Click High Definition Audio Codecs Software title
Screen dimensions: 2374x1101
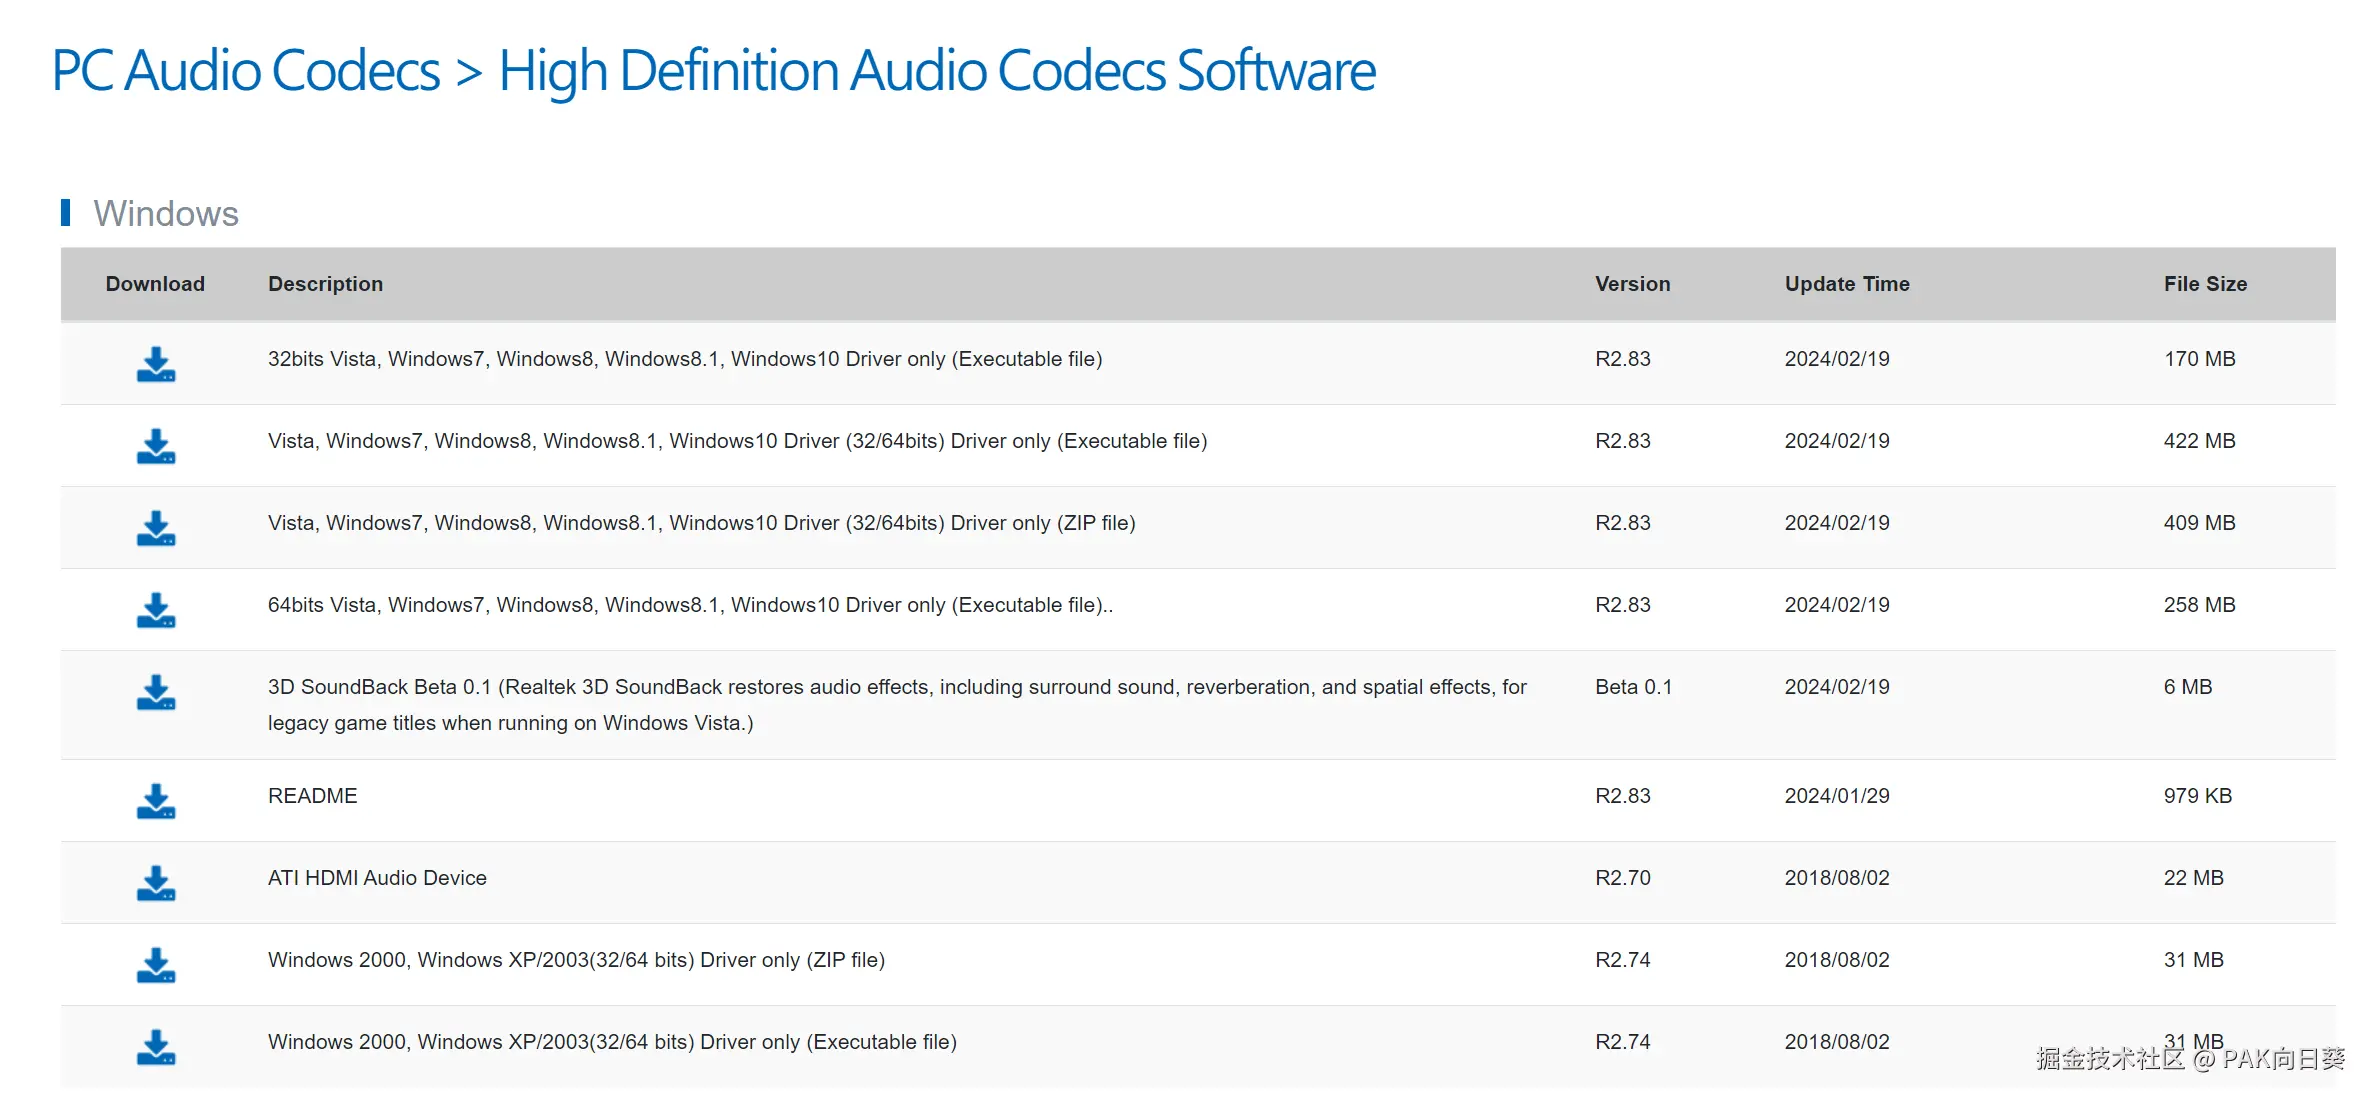[936, 70]
